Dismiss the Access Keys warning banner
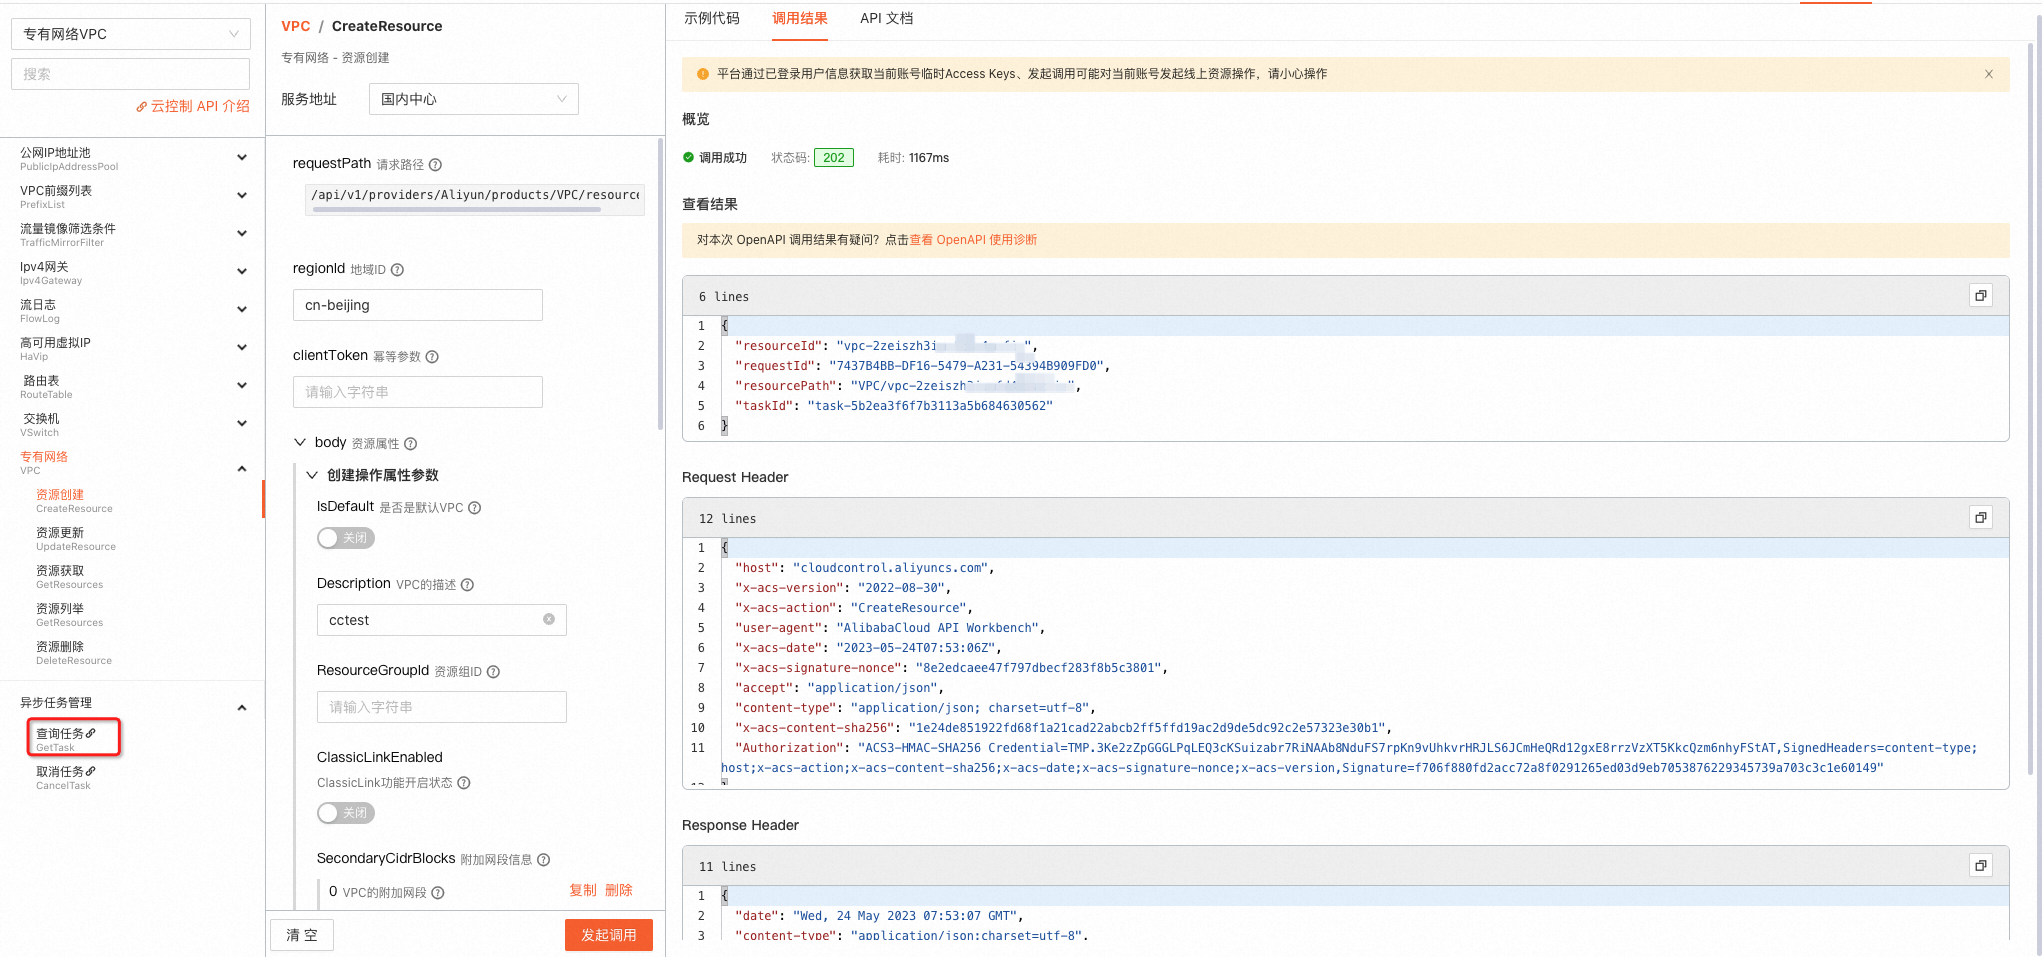The height and width of the screenshot is (957, 2042). pos(1989,74)
